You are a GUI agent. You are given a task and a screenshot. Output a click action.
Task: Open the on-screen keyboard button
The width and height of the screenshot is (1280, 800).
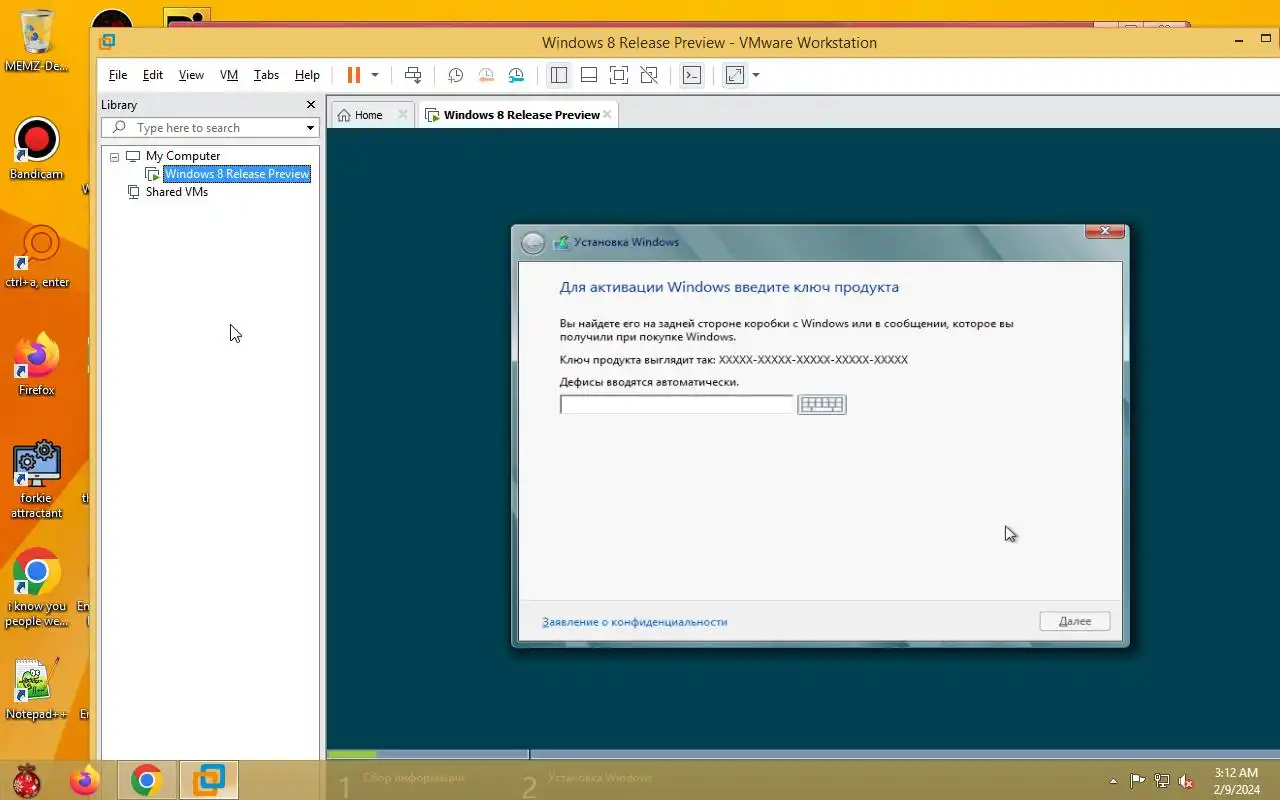point(822,404)
